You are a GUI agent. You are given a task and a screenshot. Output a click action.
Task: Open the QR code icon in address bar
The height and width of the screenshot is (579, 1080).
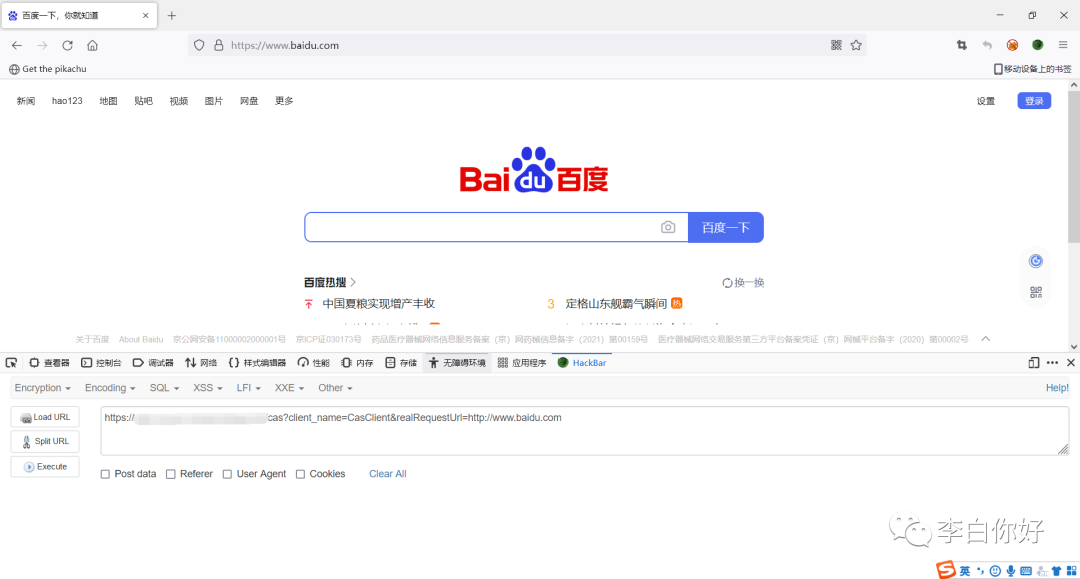tap(836, 45)
